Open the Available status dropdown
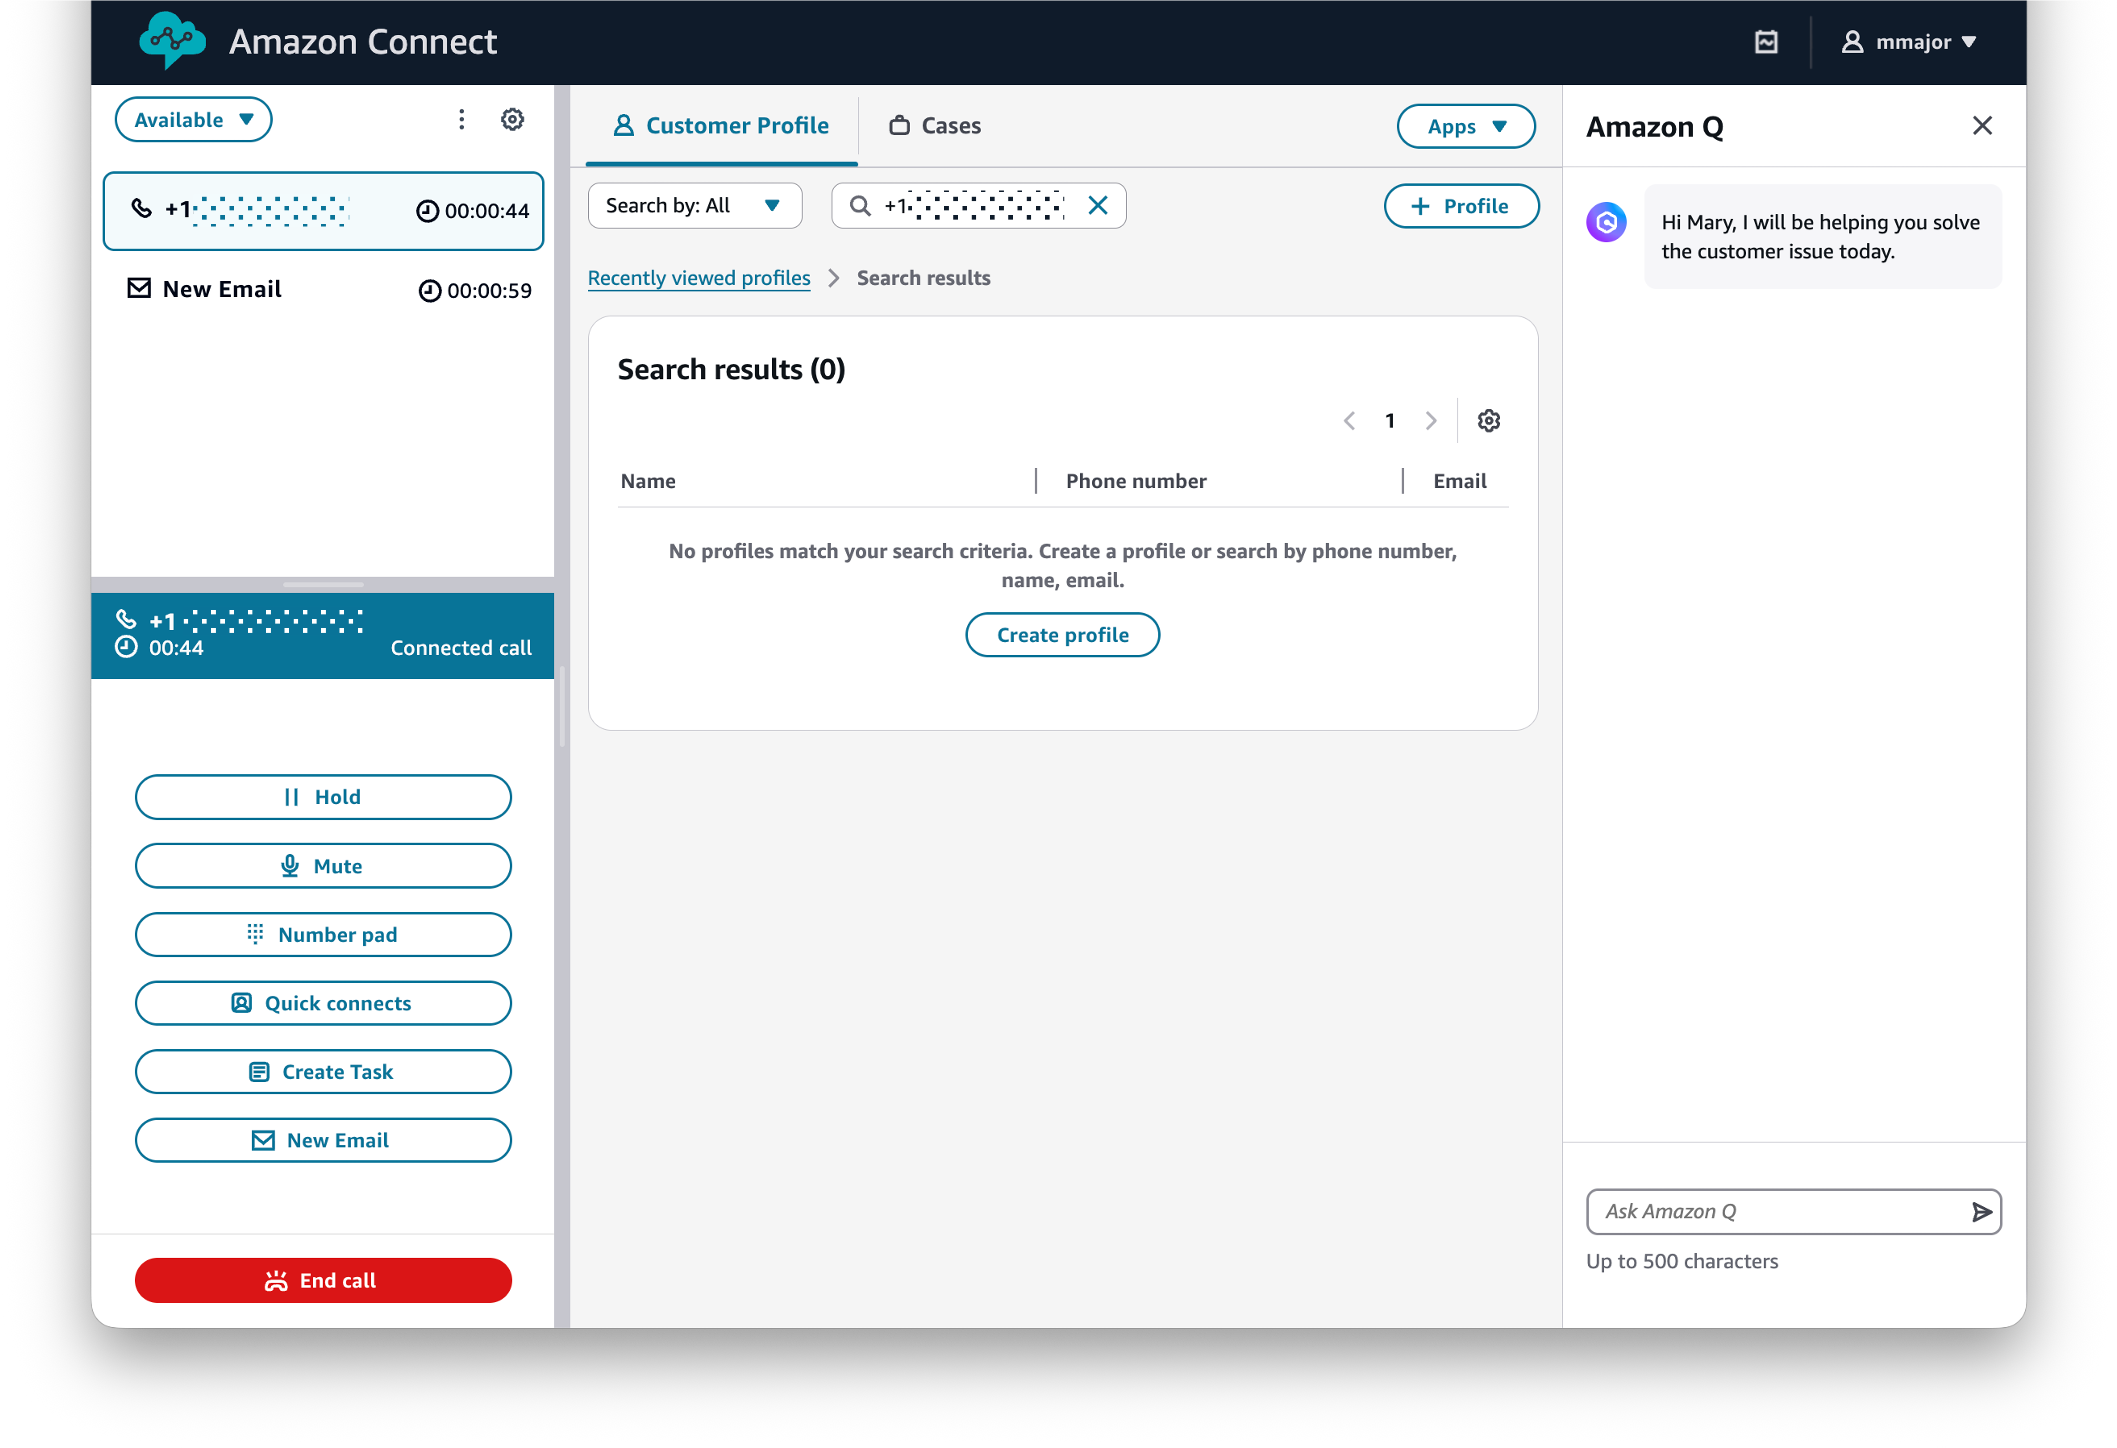2117x1448 pixels. pyautogui.click(x=193, y=119)
